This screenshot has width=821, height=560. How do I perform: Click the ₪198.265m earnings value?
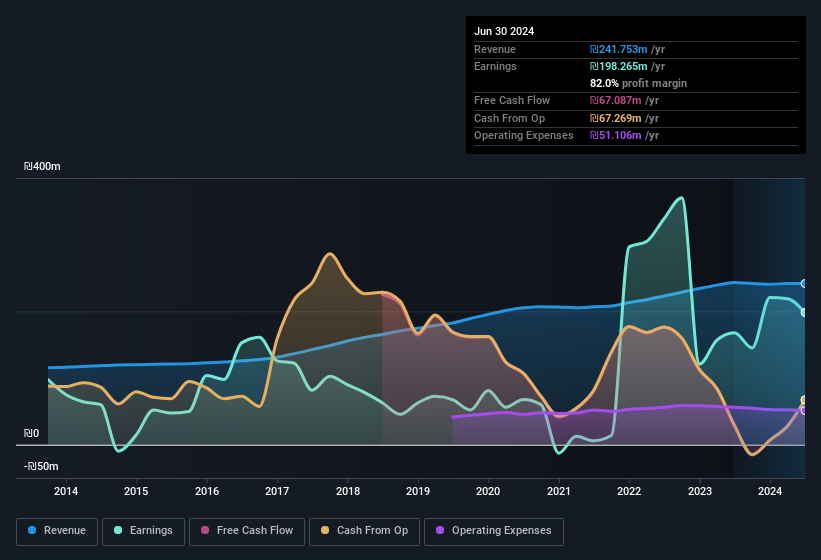[x=618, y=66]
